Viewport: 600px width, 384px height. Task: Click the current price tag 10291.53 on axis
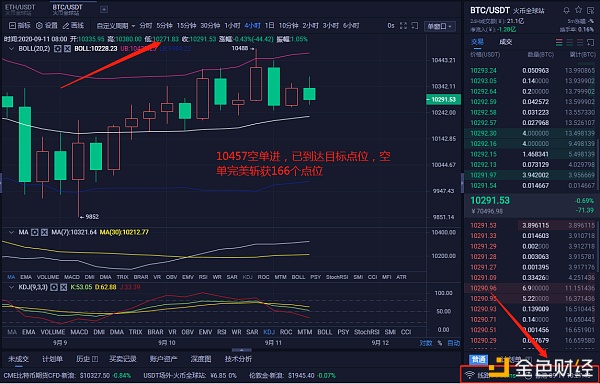coord(443,99)
